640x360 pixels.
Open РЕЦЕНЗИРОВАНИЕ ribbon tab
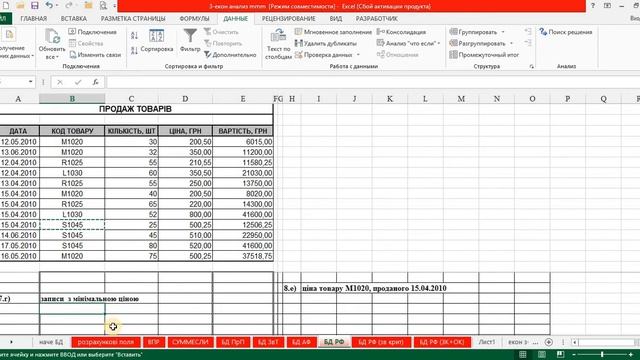(x=289, y=19)
